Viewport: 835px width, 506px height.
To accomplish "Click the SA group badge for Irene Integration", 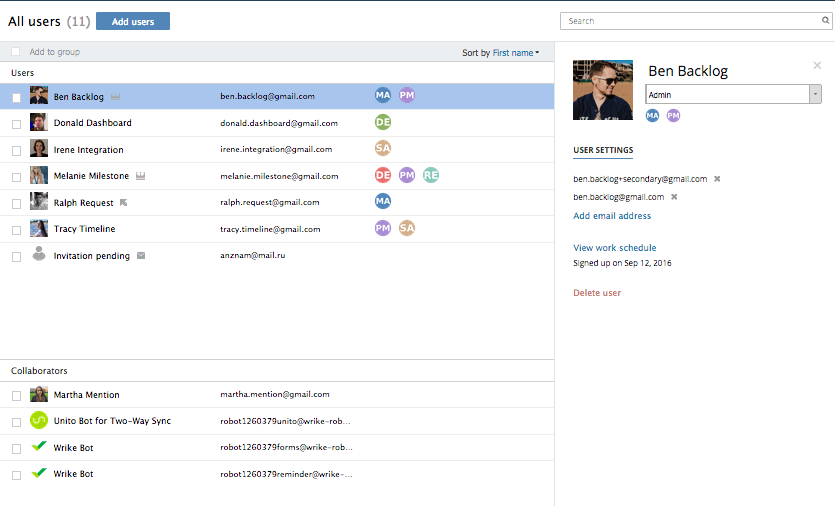I will (383, 149).
